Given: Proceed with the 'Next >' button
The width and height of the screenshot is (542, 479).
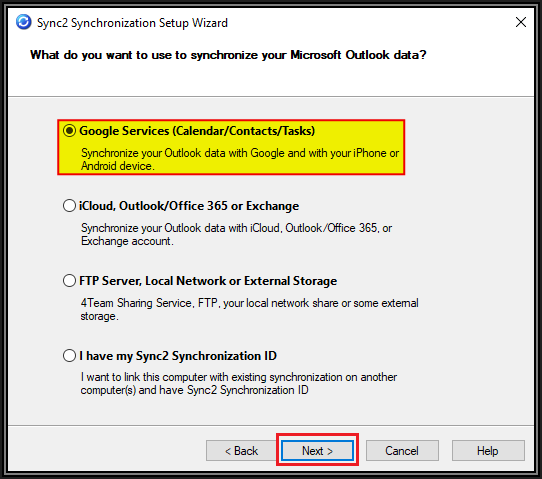Looking at the screenshot, I should pyautogui.click(x=317, y=451).
